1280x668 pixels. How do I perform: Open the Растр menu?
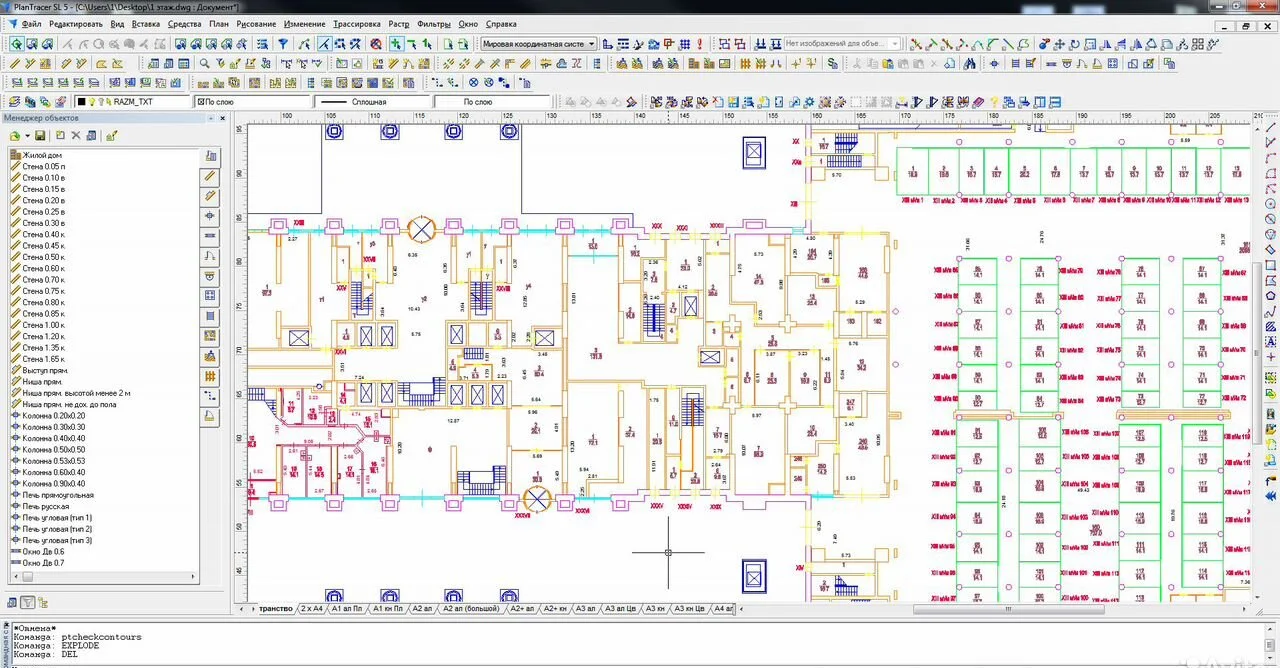click(399, 23)
